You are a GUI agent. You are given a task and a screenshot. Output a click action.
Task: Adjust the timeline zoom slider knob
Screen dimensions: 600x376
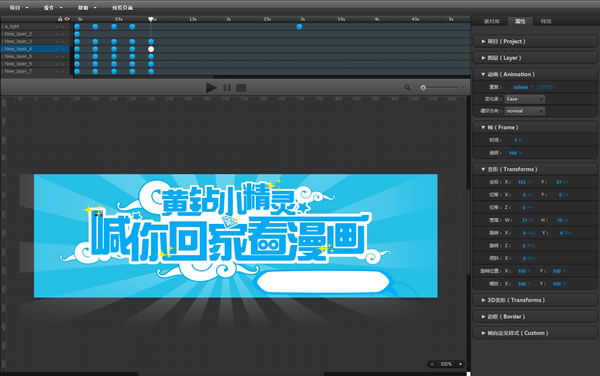coord(423,88)
